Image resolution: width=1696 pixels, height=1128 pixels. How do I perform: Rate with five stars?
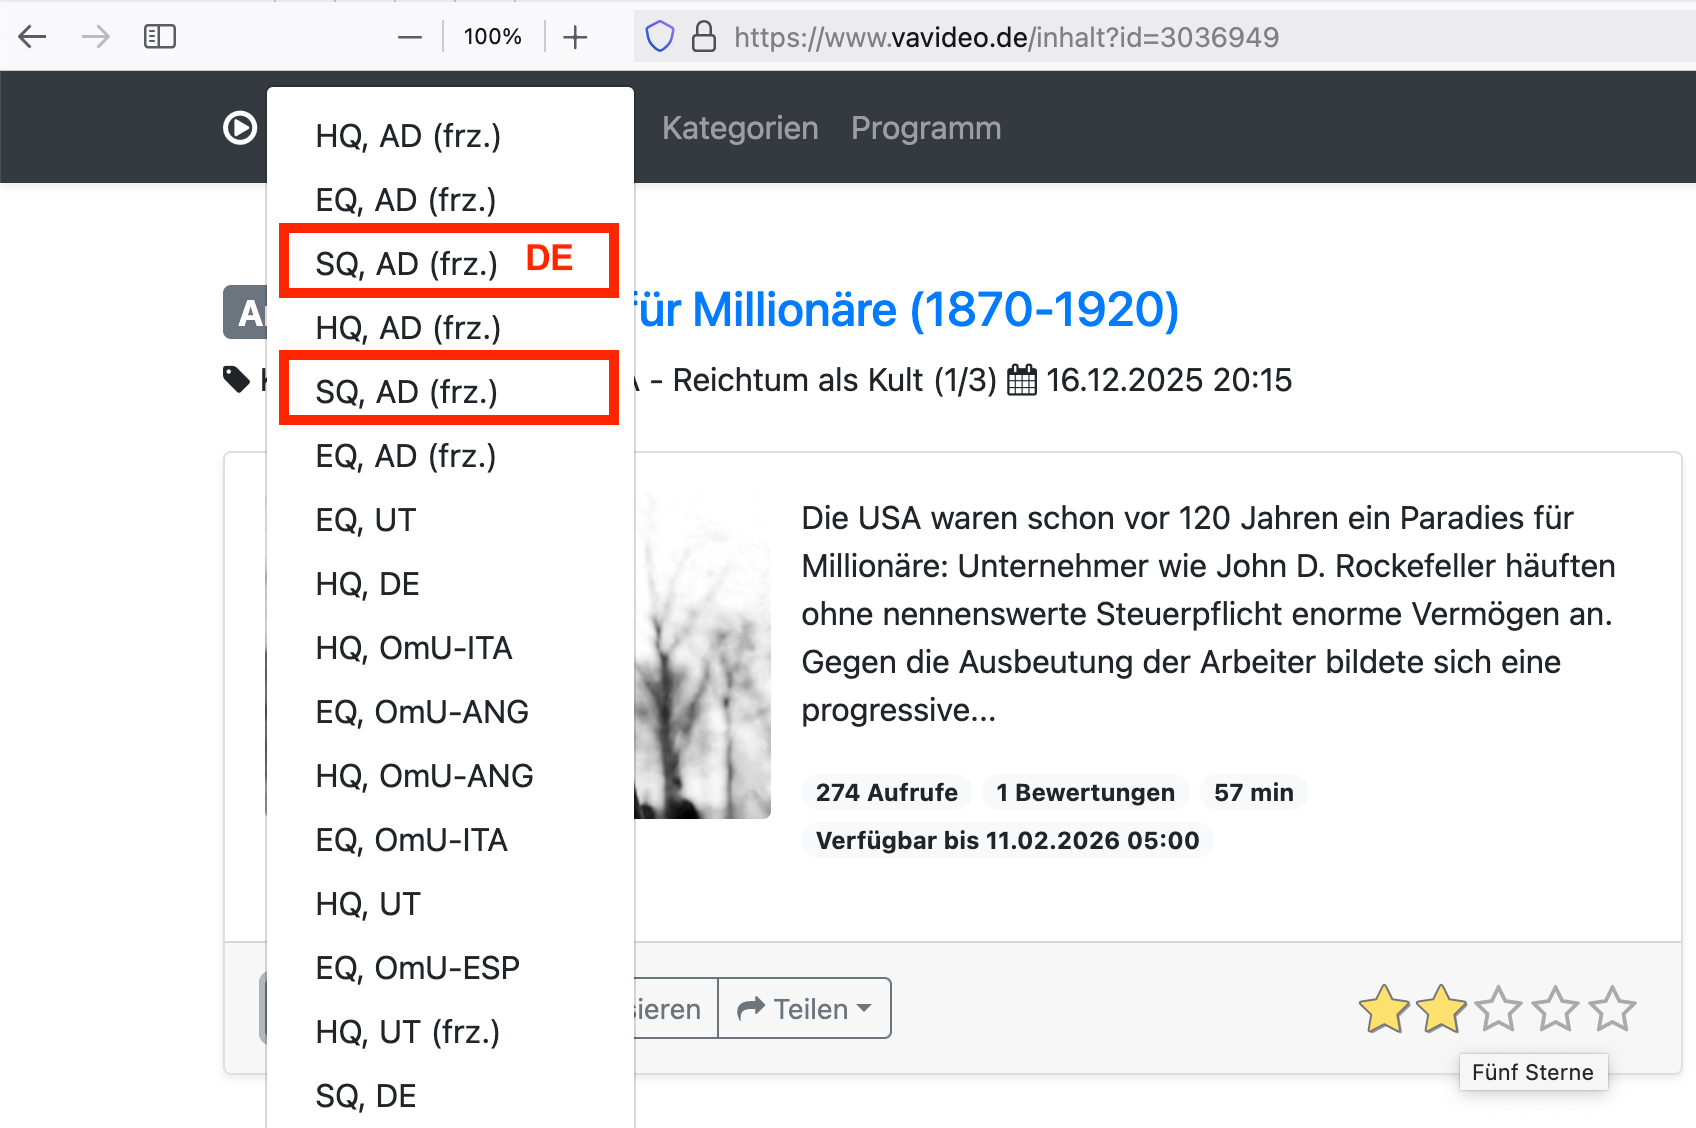tap(1612, 1009)
